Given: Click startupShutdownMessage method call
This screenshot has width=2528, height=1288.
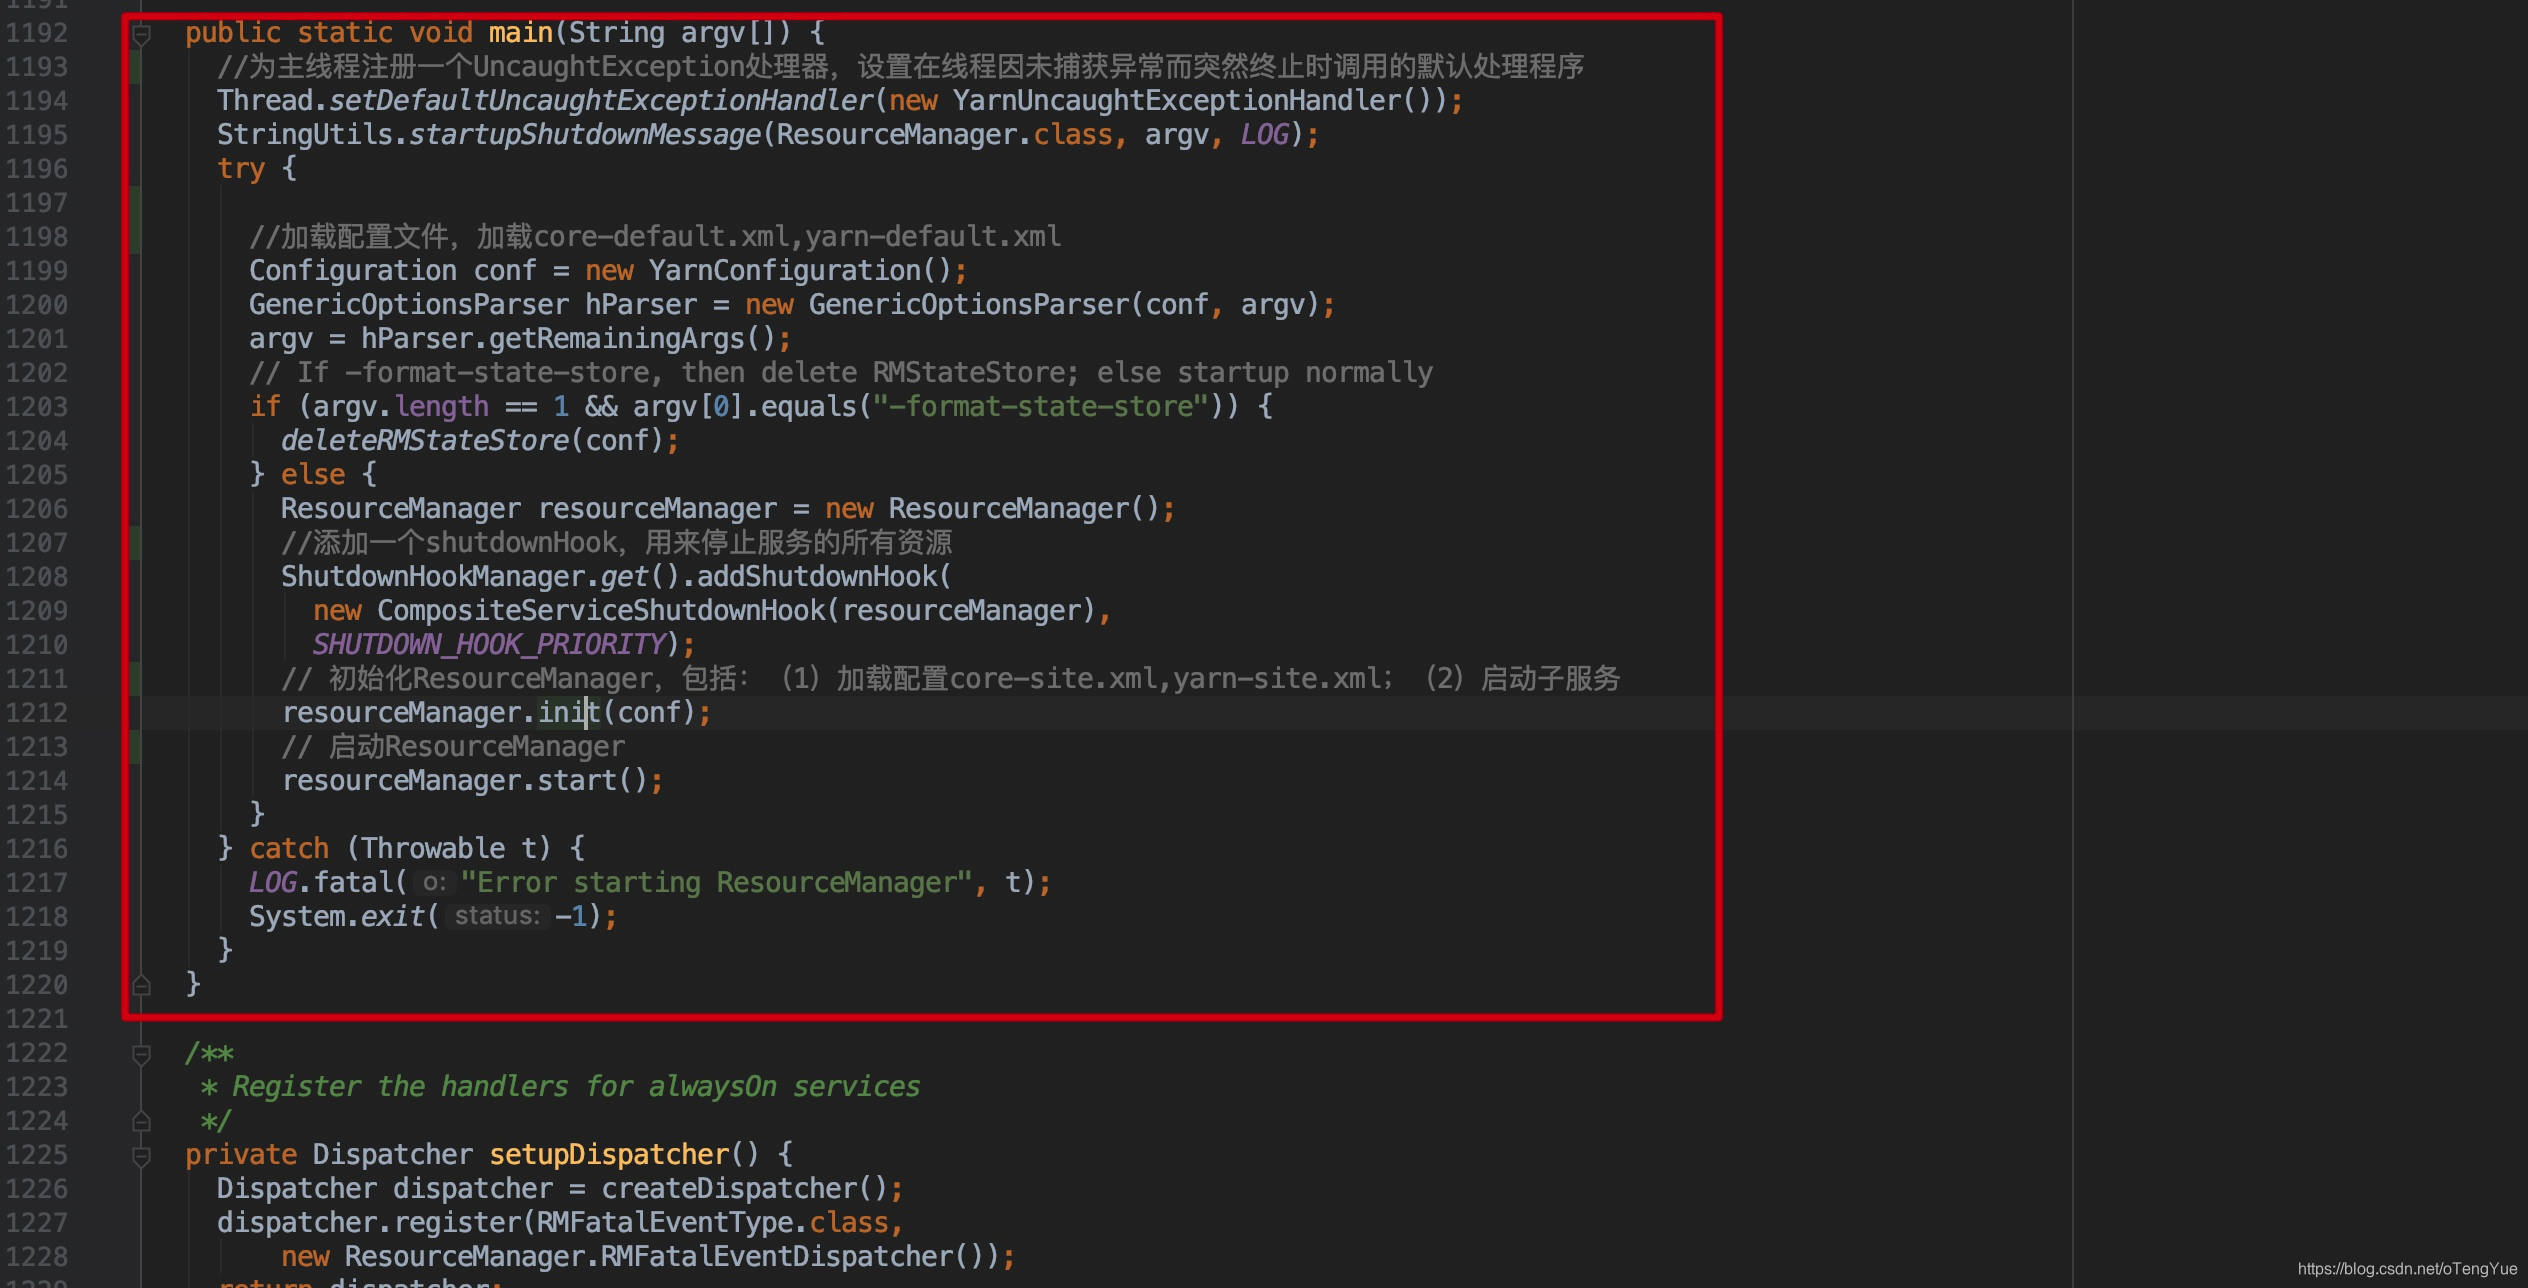Looking at the screenshot, I should click(585, 135).
